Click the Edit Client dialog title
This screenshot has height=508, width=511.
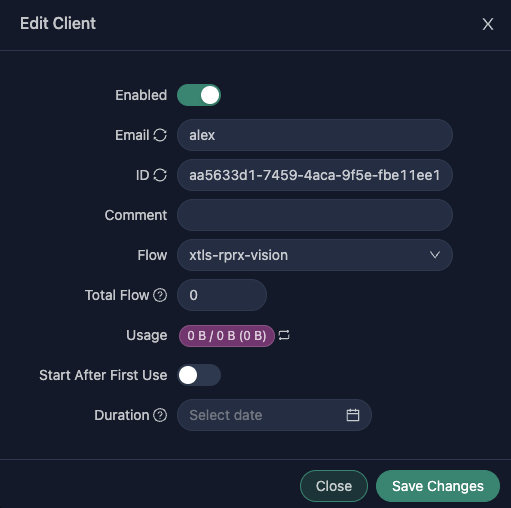(58, 24)
